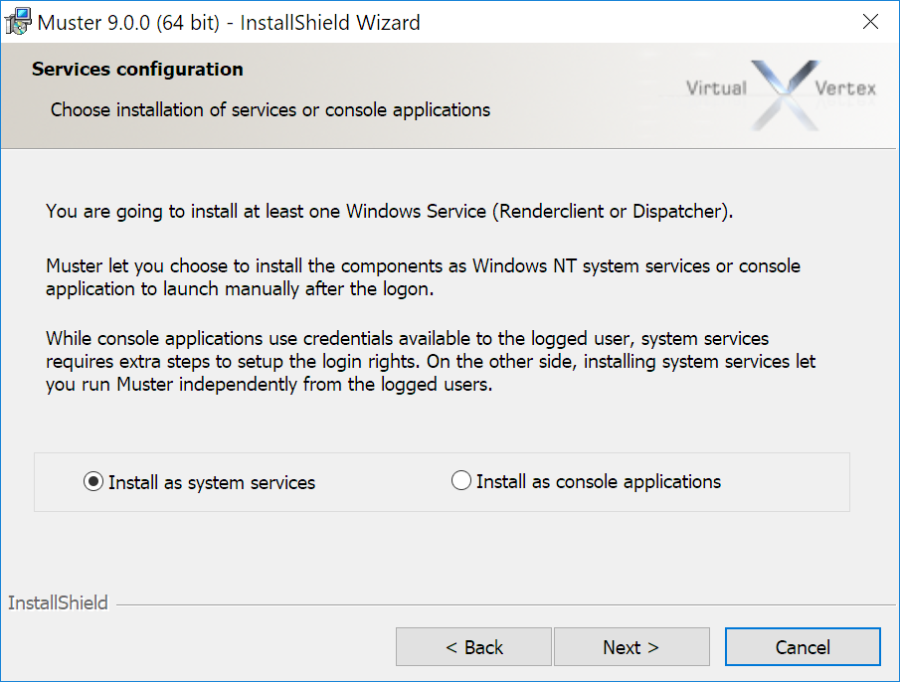This screenshot has width=900, height=682.
Task: Cancel the Muster installation
Action: pyautogui.click(x=802, y=646)
